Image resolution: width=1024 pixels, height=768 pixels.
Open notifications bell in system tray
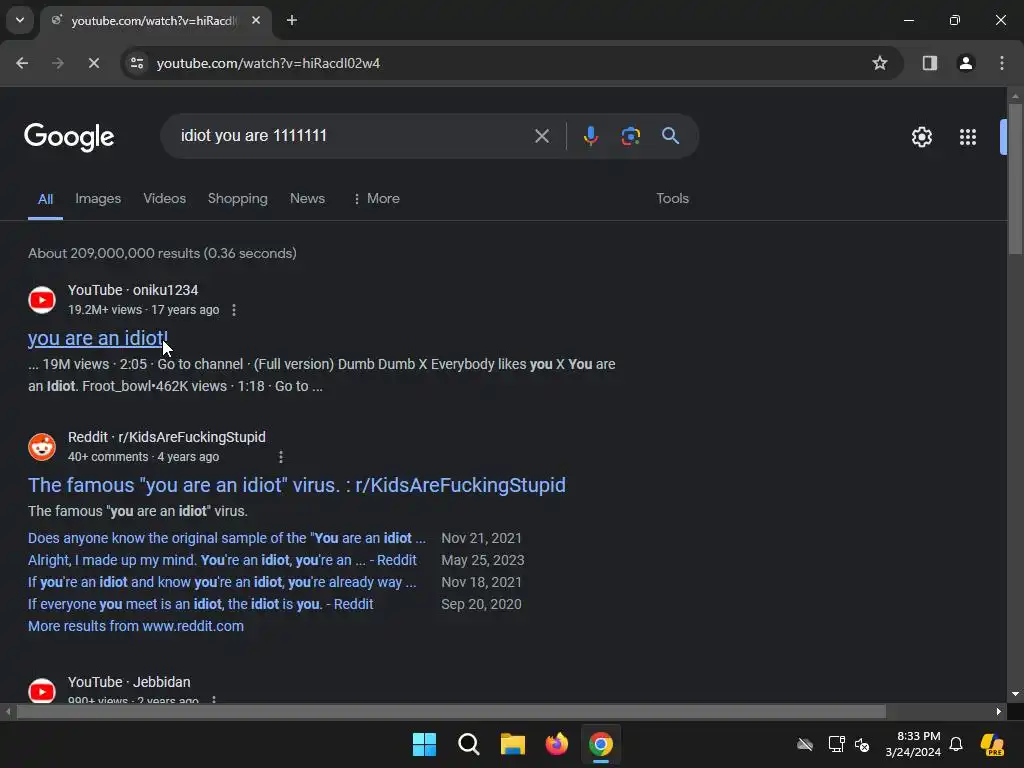point(956,744)
